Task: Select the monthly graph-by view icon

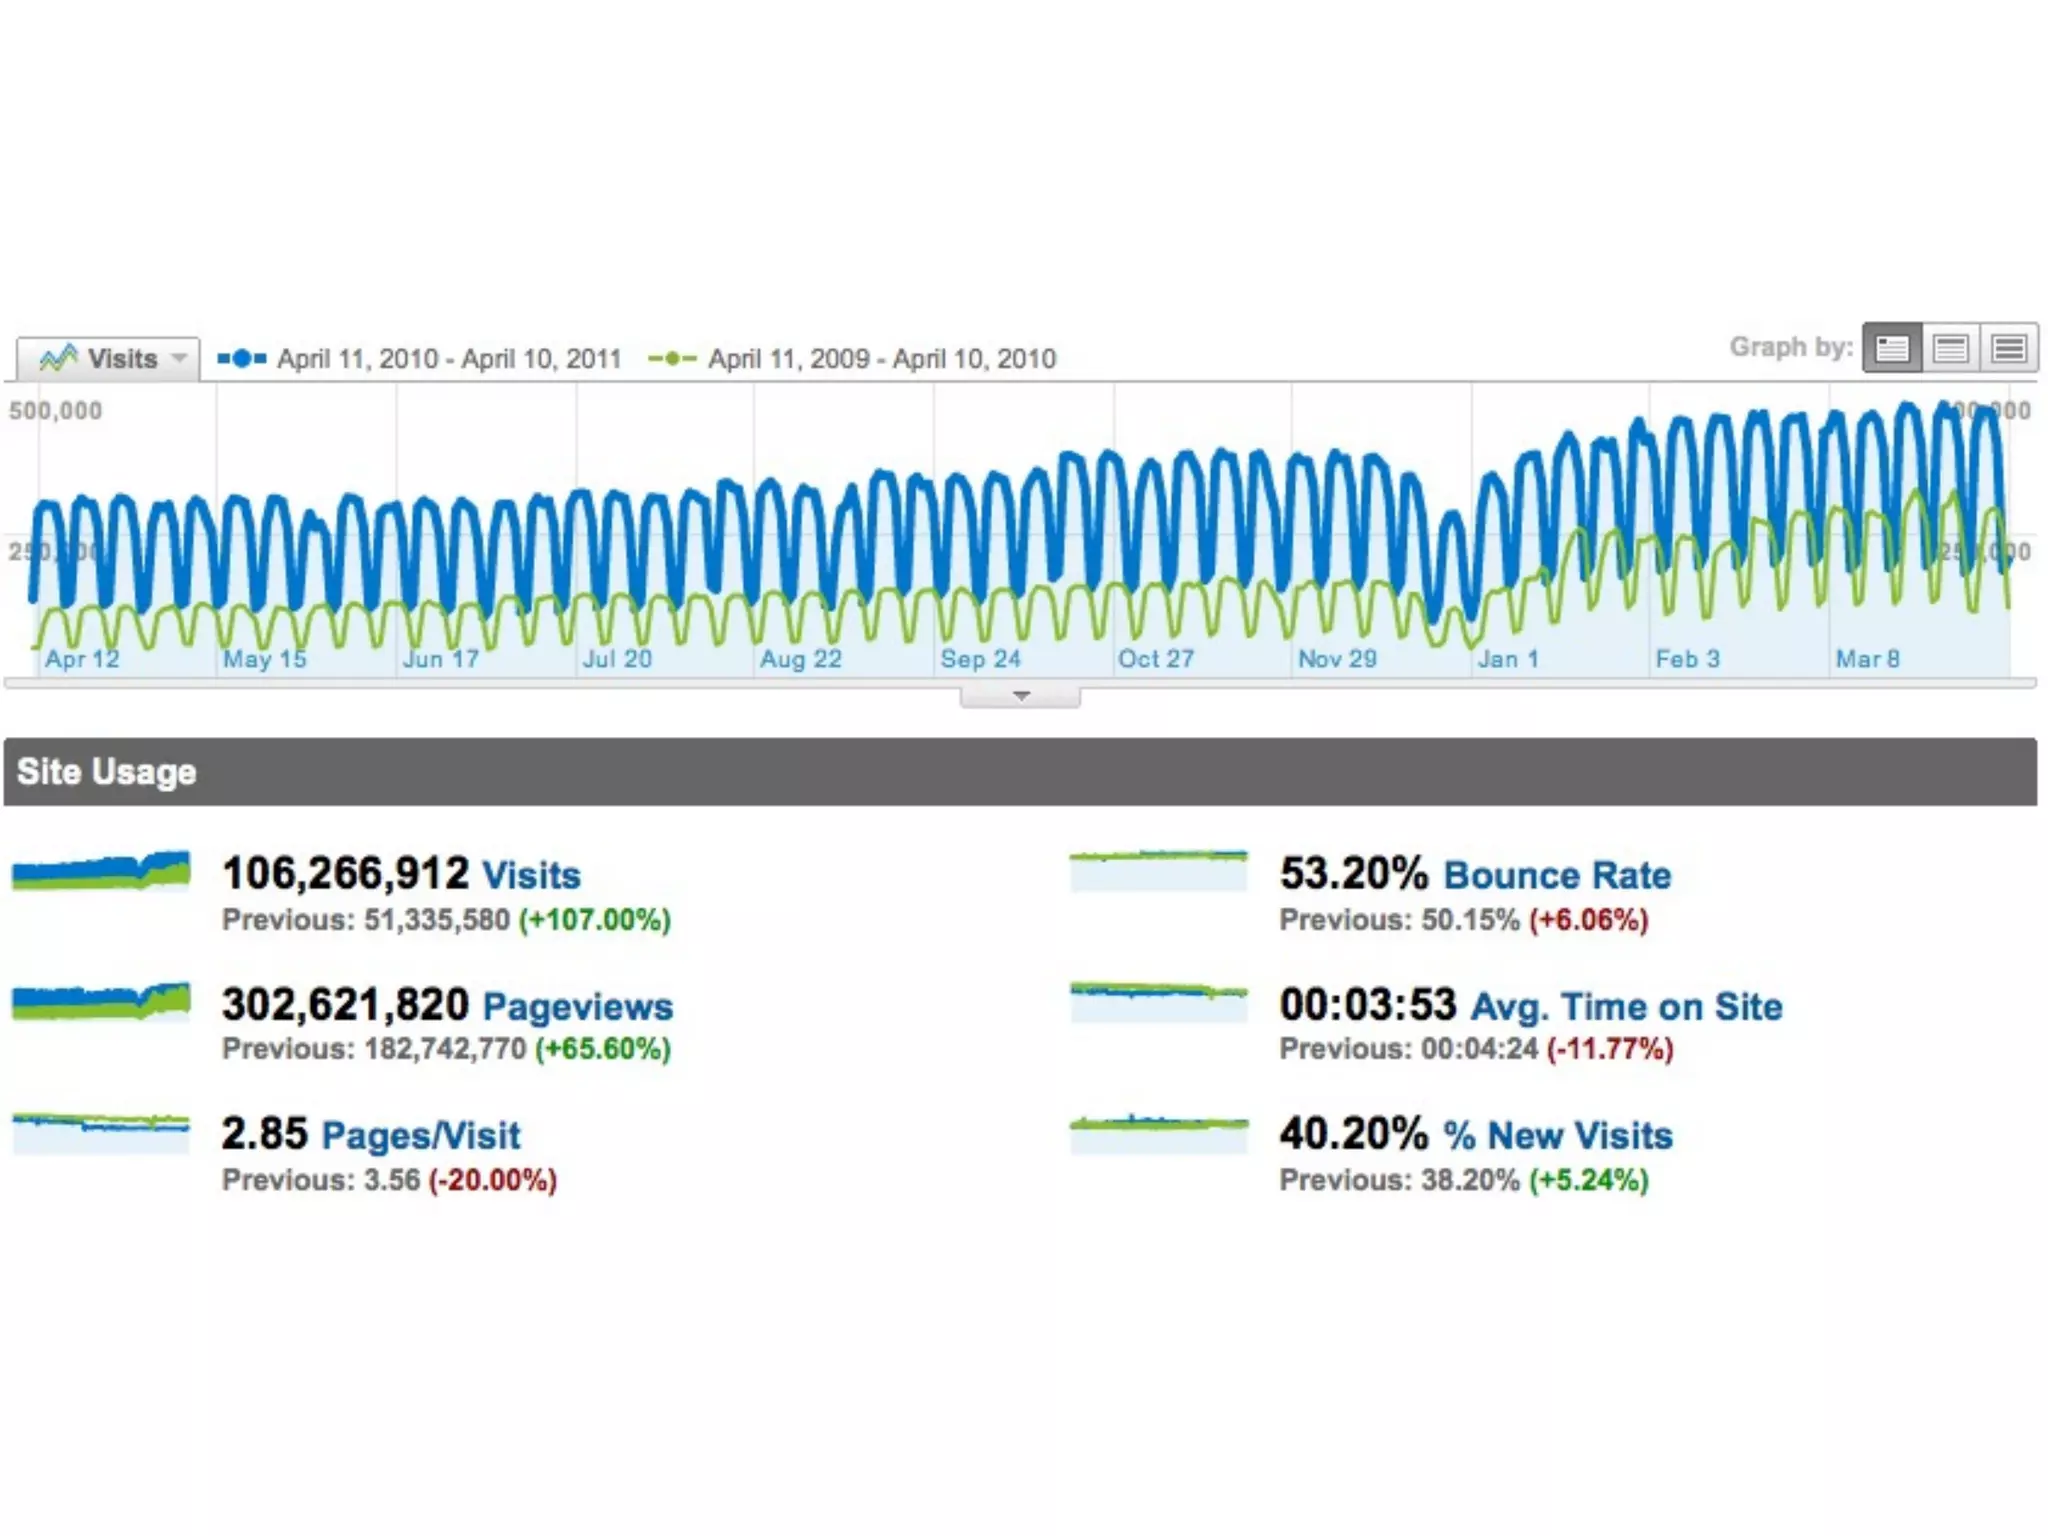Action: (x=2009, y=348)
